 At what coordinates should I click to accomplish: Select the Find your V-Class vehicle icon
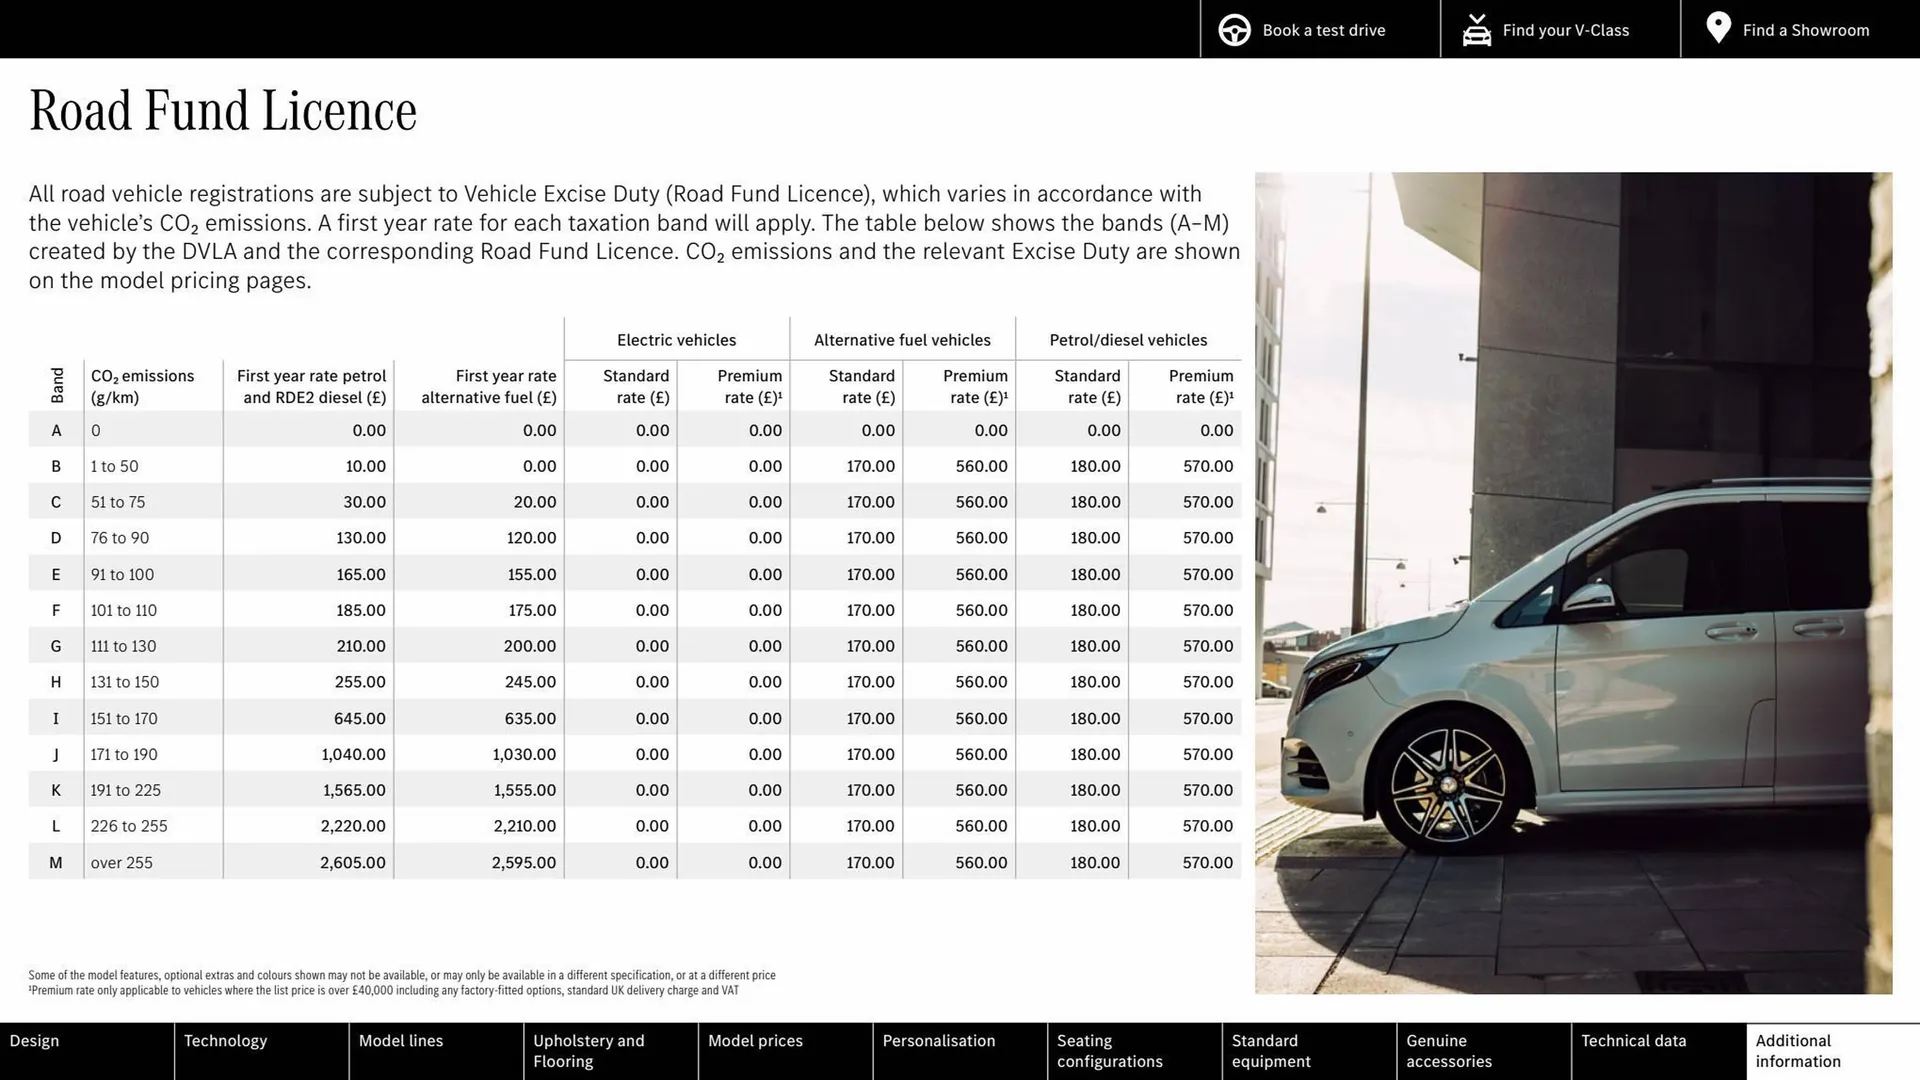(1476, 29)
